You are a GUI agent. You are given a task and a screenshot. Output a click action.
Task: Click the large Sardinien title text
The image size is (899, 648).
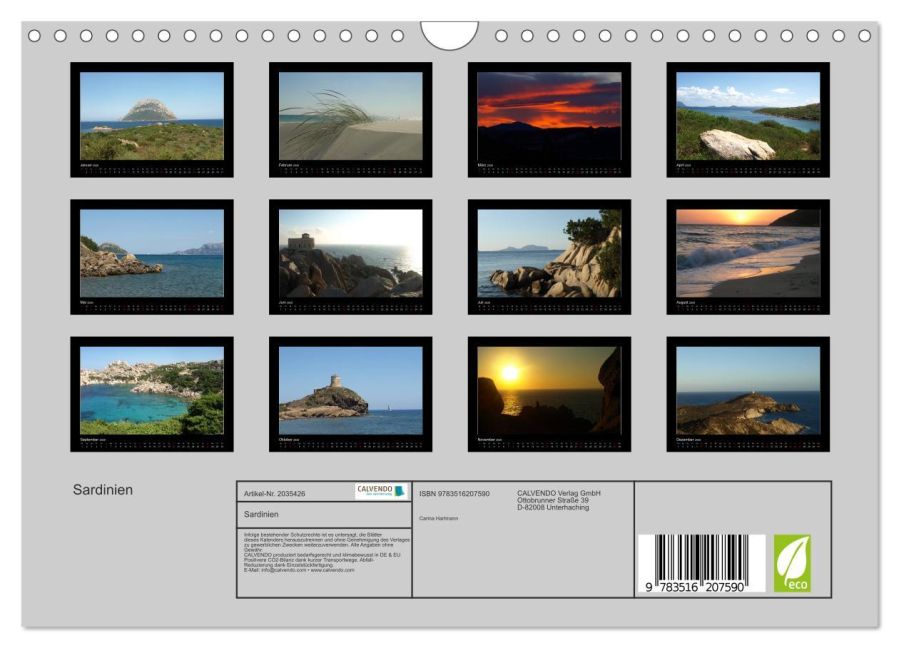click(x=103, y=490)
